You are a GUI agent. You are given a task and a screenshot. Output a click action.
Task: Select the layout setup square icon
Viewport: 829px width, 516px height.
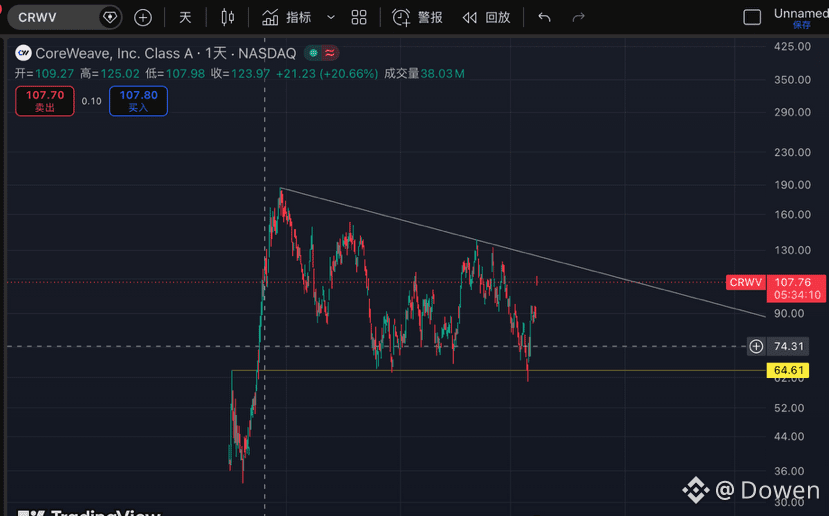[752, 17]
